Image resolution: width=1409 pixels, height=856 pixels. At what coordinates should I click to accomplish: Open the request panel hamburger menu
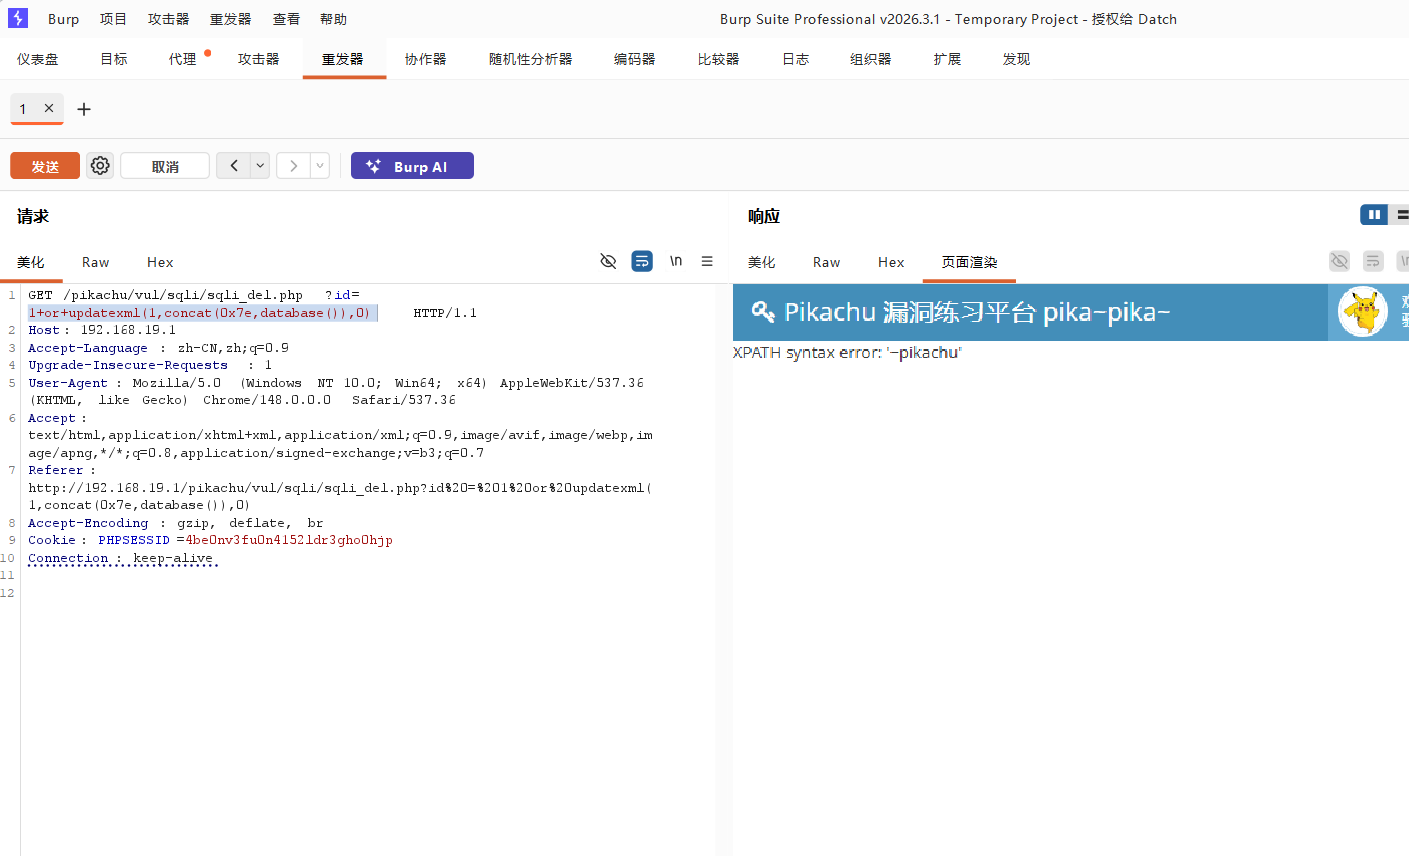(x=707, y=261)
